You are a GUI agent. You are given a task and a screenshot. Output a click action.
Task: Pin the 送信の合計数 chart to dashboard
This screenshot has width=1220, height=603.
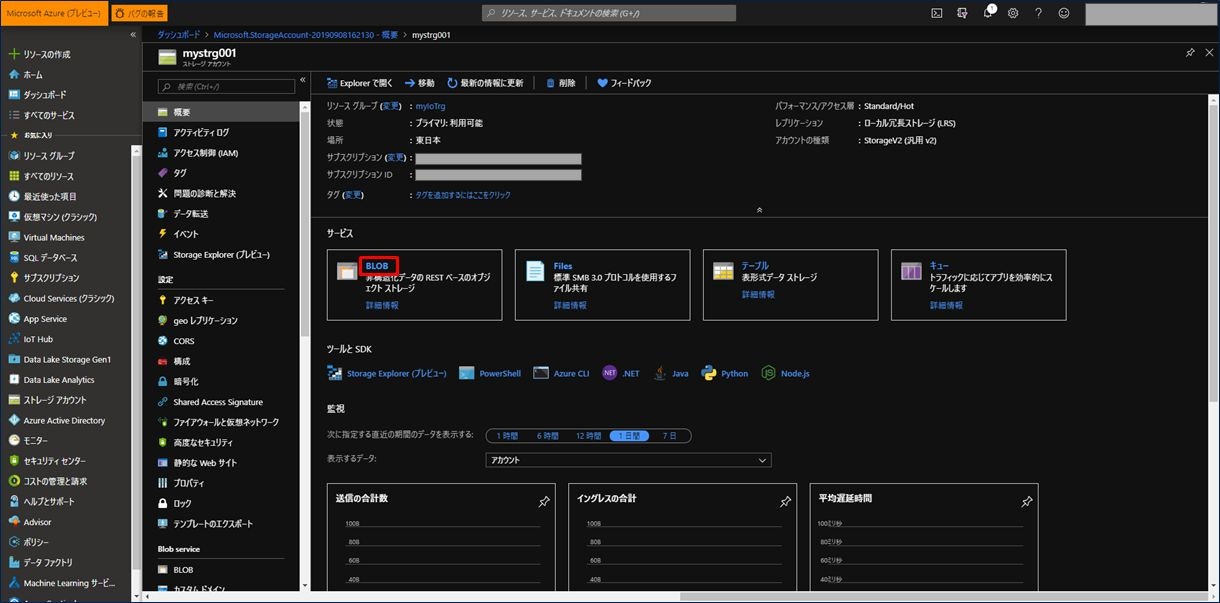coord(544,502)
